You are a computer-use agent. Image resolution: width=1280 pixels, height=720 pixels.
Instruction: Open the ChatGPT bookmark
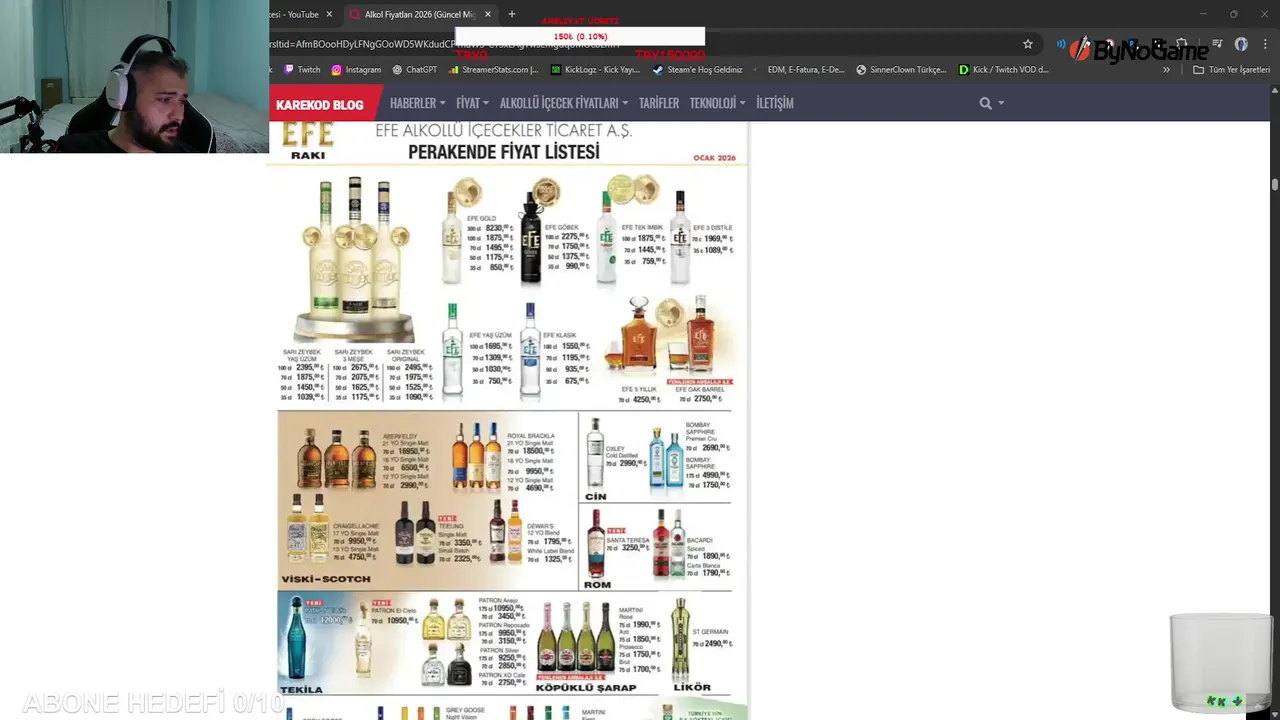[415, 70]
